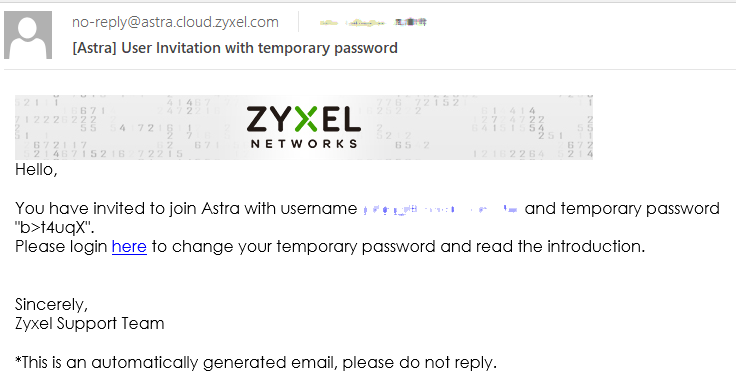Select the no-reply@astra.cloud.zyxel.com sender address
Image resolution: width=736 pixels, height=391 pixels.
point(175,22)
